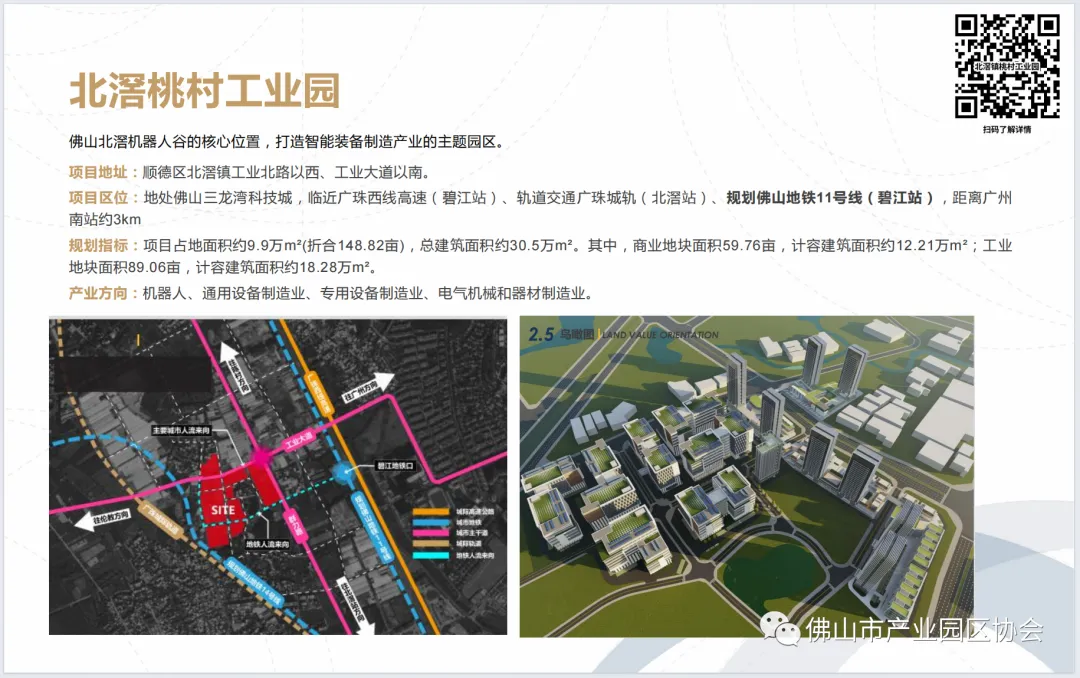Screen dimensions: 1080x678
Task: Click the 主要城市人流来向 map label
Action: click(181, 430)
